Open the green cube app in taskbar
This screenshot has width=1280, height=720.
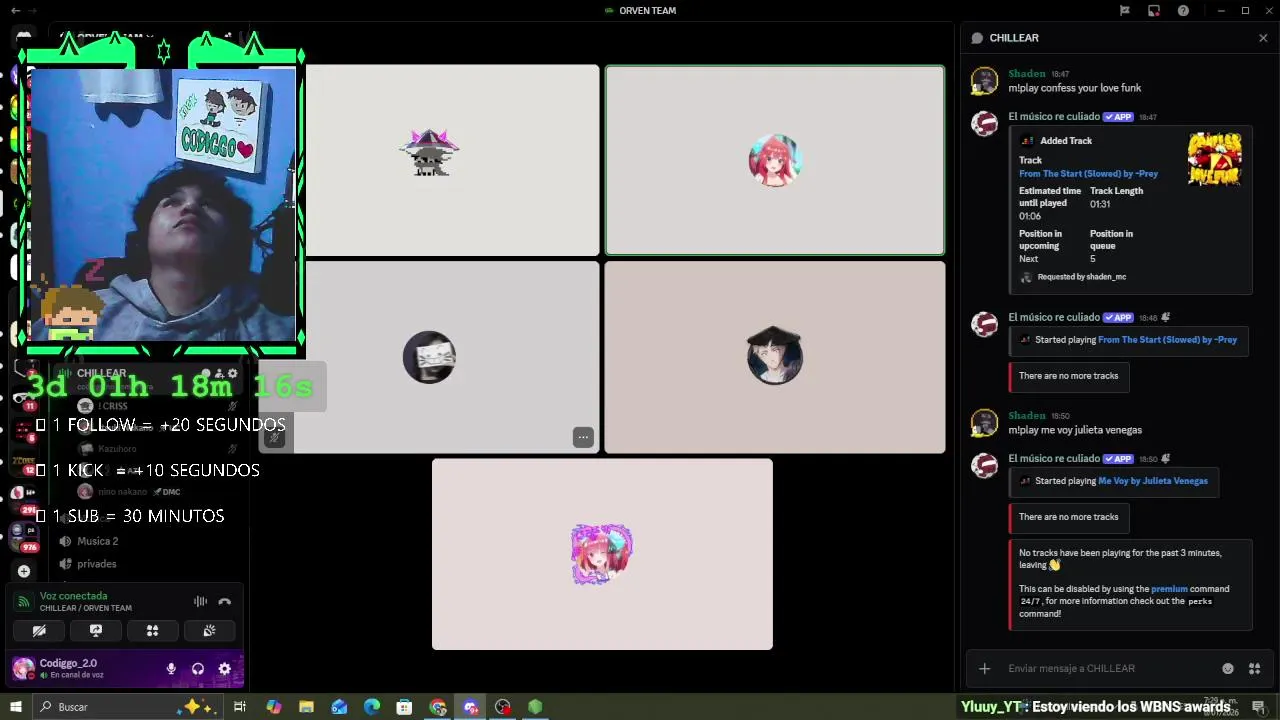(x=535, y=707)
